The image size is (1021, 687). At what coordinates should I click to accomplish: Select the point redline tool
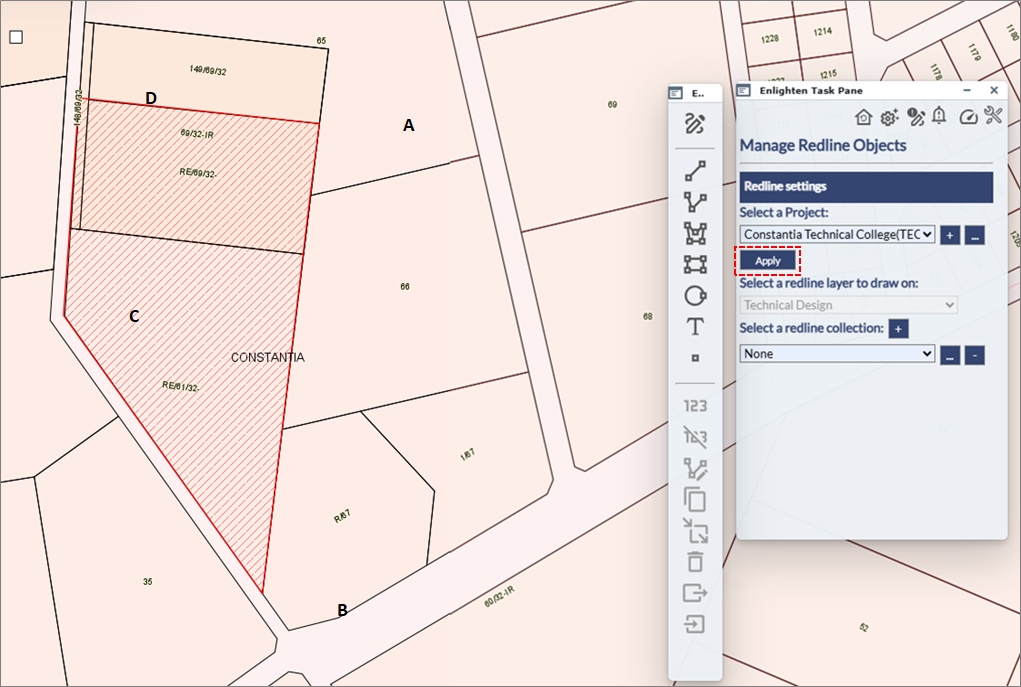[x=695, y=358]
